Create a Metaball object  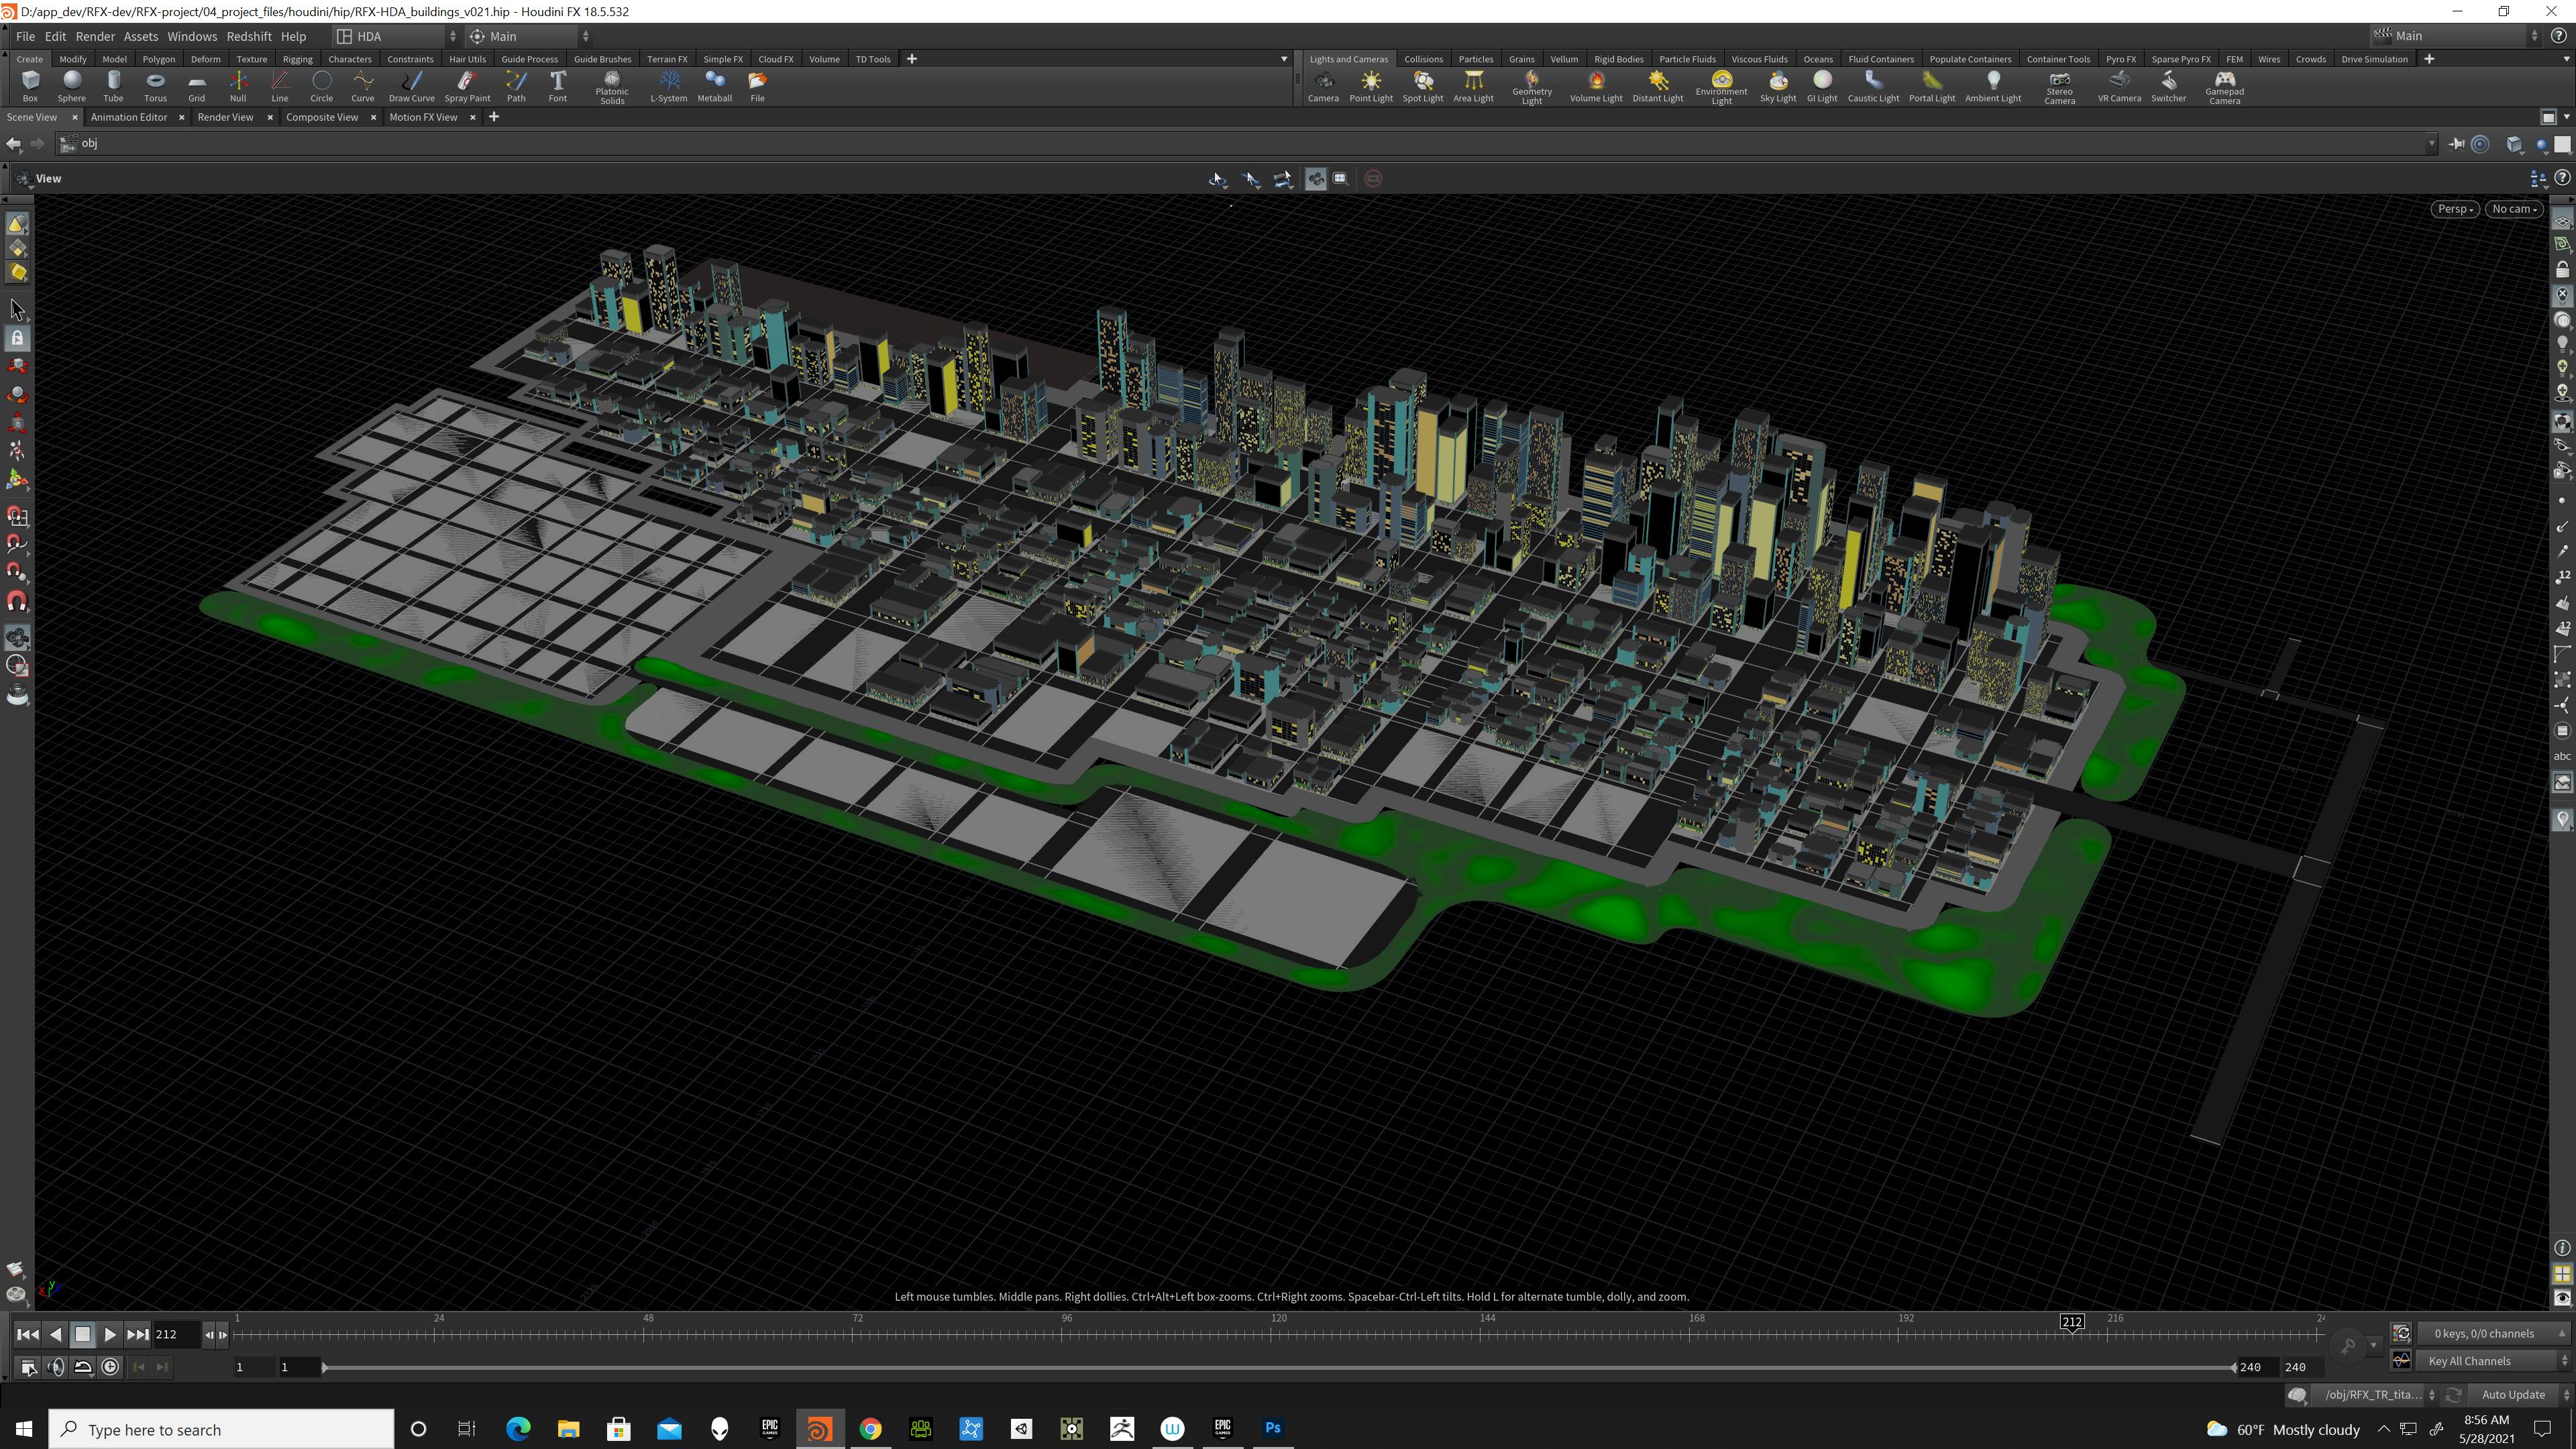714,86
